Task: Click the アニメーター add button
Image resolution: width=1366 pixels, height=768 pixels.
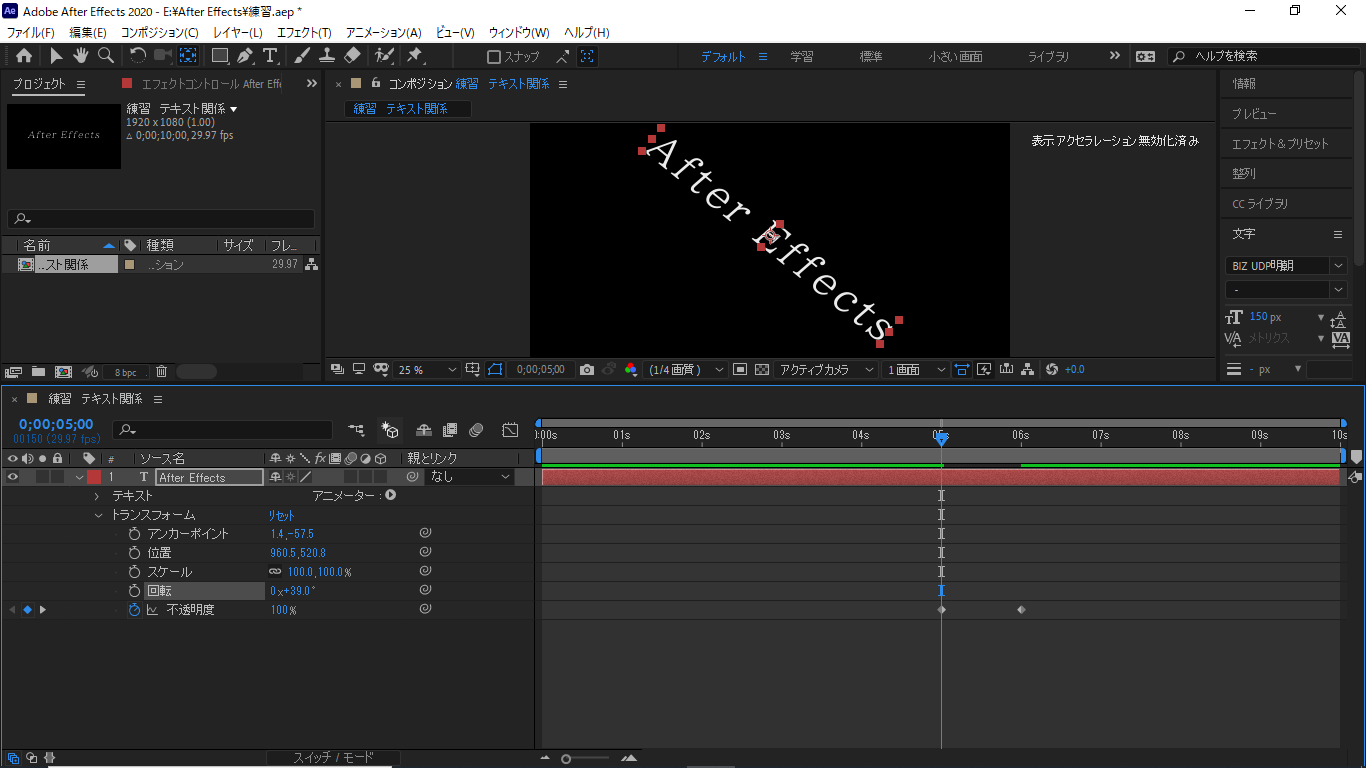Action: 391,496
